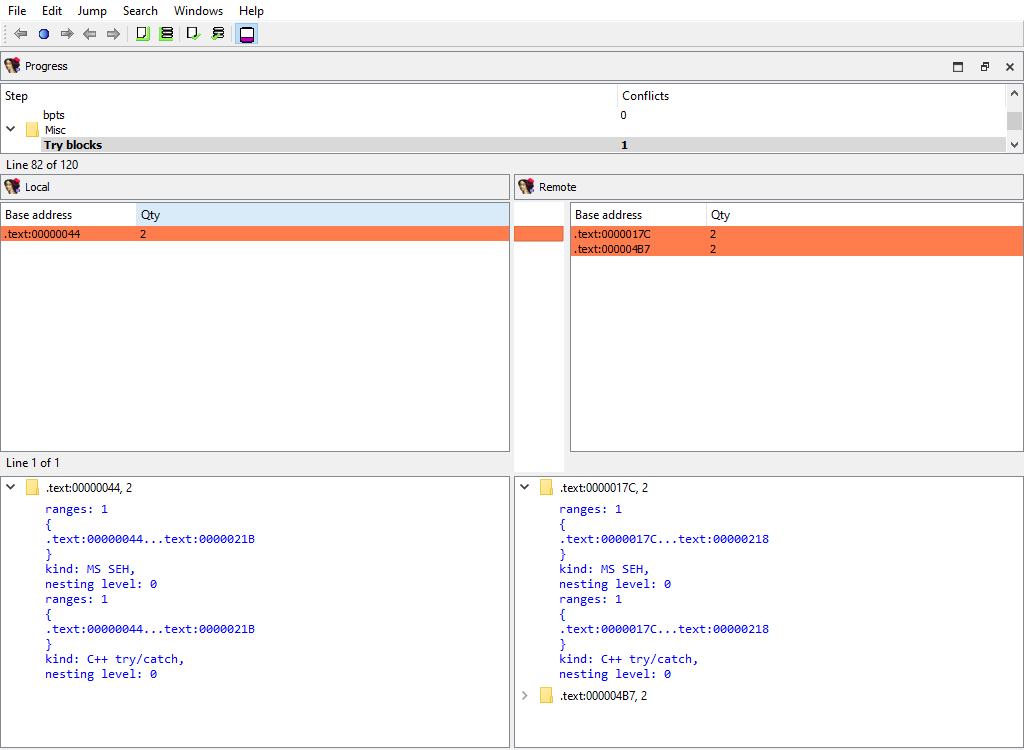Open the Jump menu

[92, 11]
